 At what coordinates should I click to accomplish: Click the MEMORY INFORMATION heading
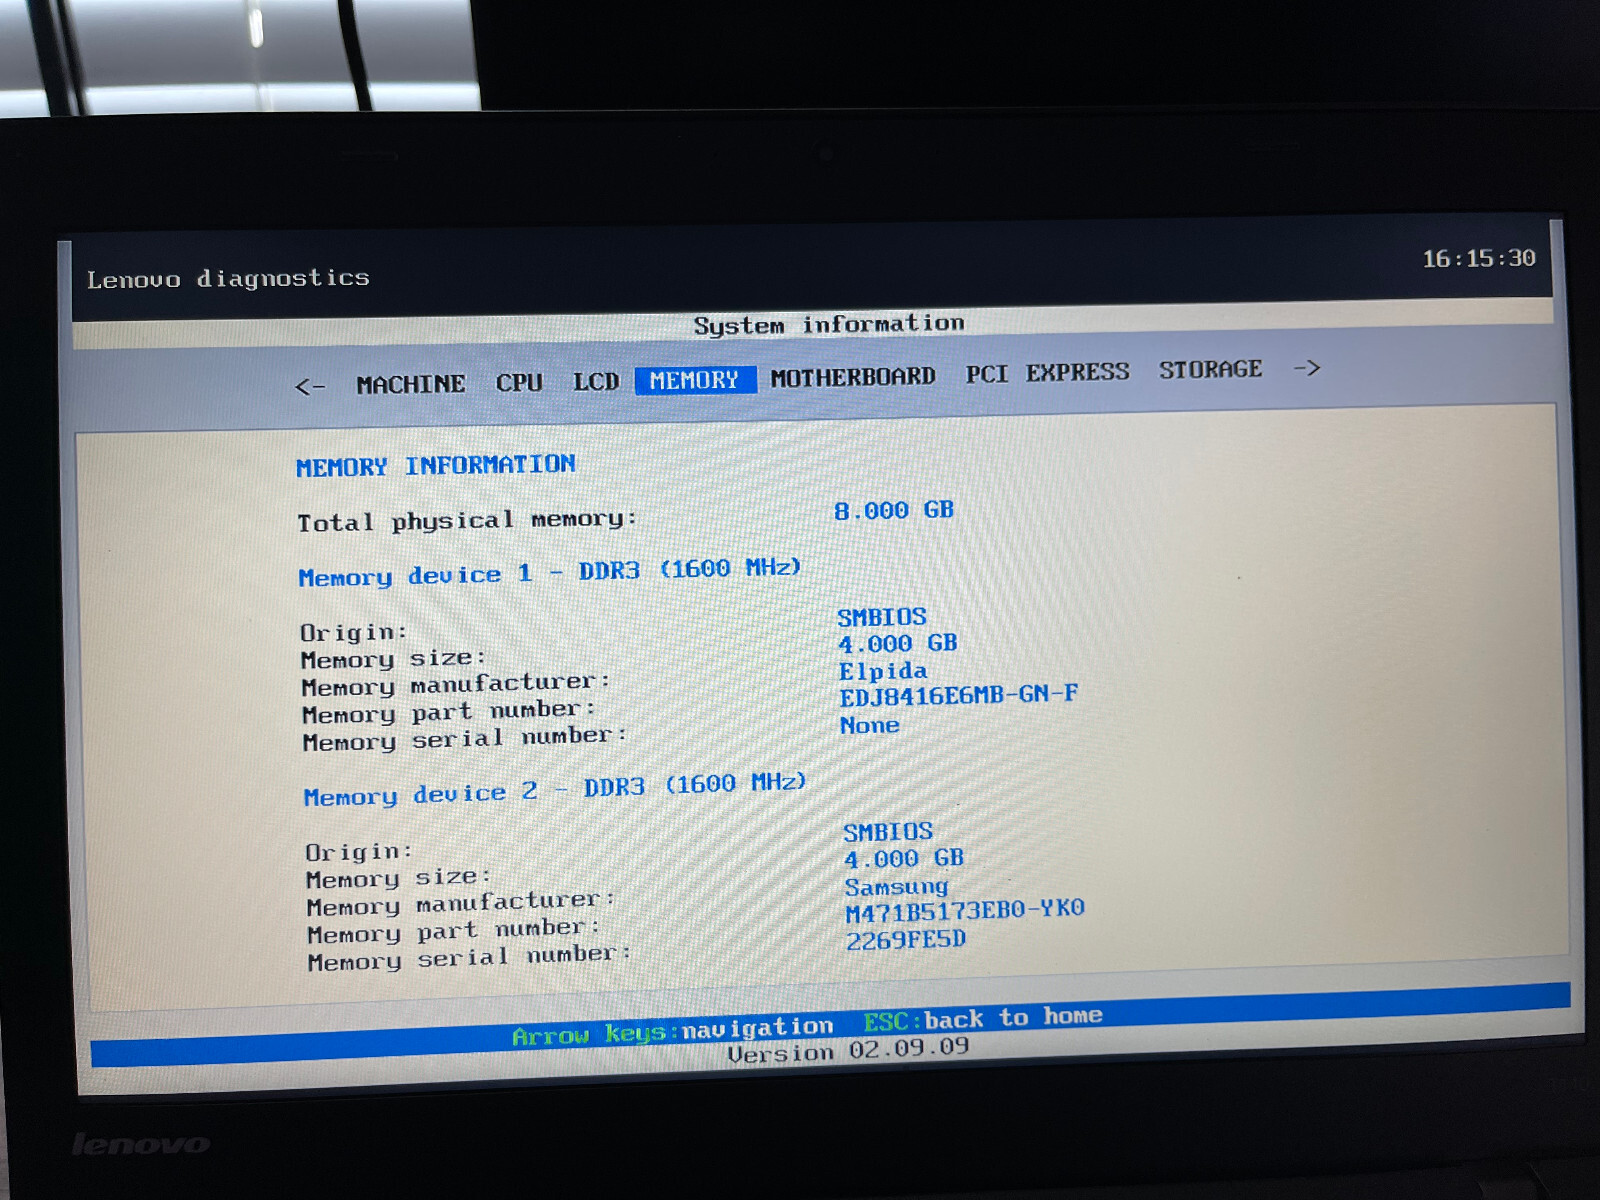point(435,465)
